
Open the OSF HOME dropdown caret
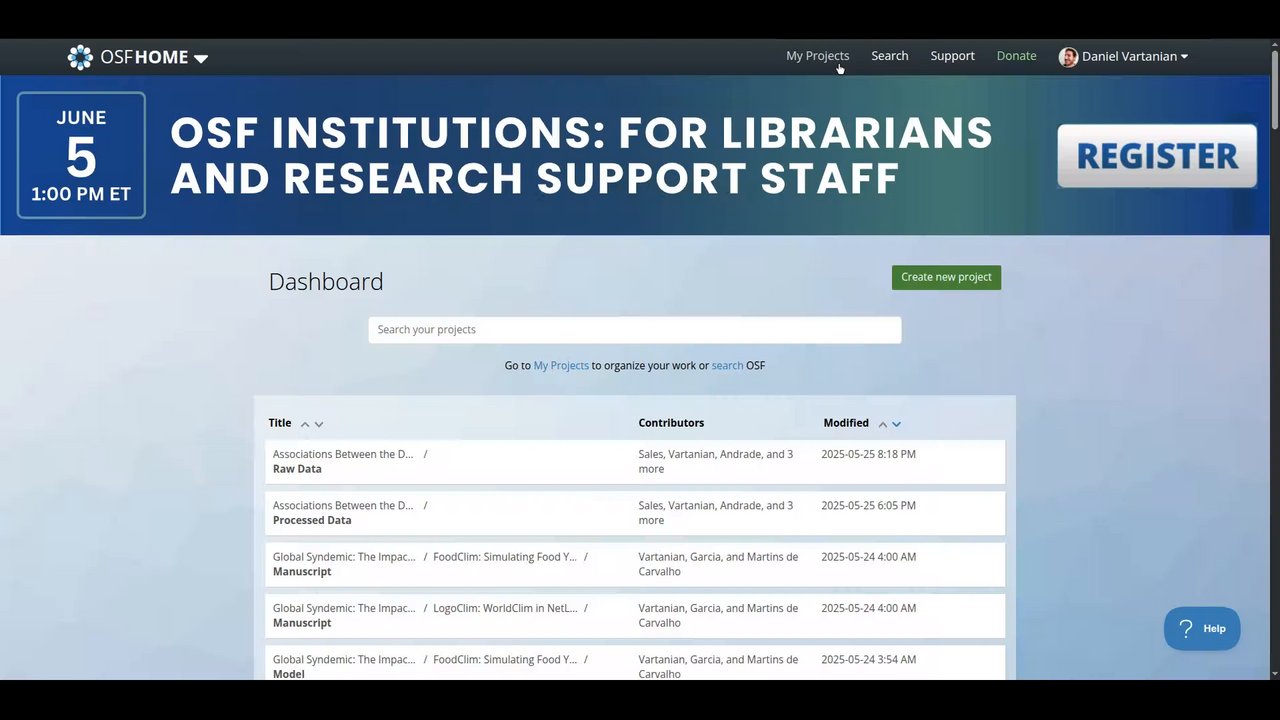[x=201, y=59]
